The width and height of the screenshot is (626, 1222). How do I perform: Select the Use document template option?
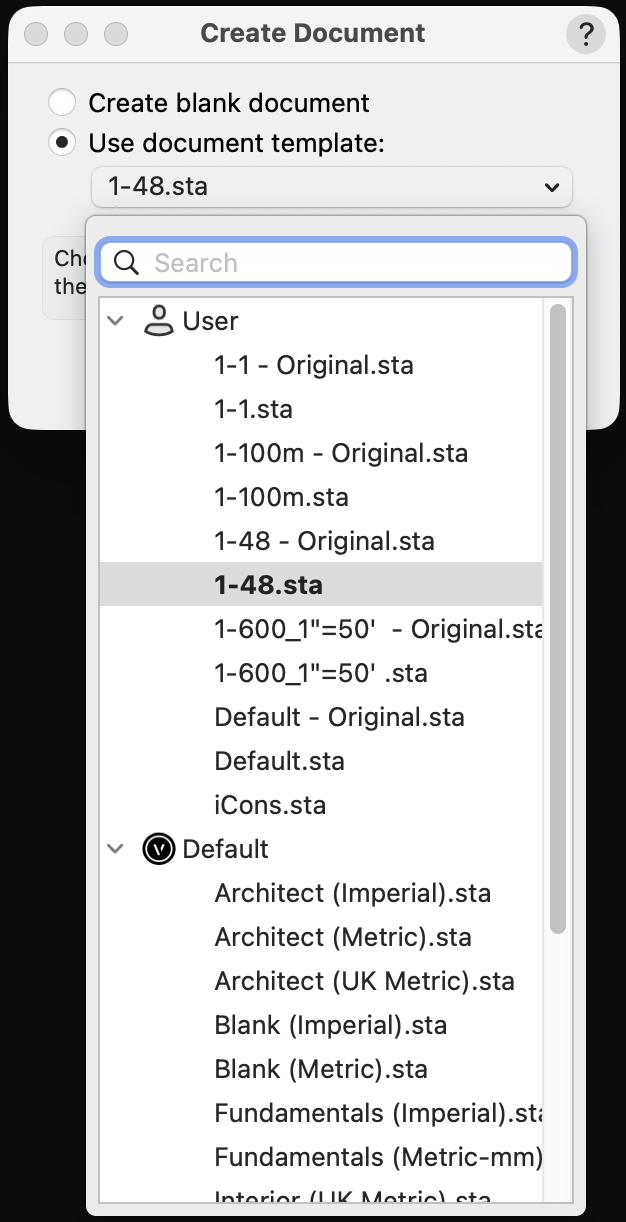point(62,143)
